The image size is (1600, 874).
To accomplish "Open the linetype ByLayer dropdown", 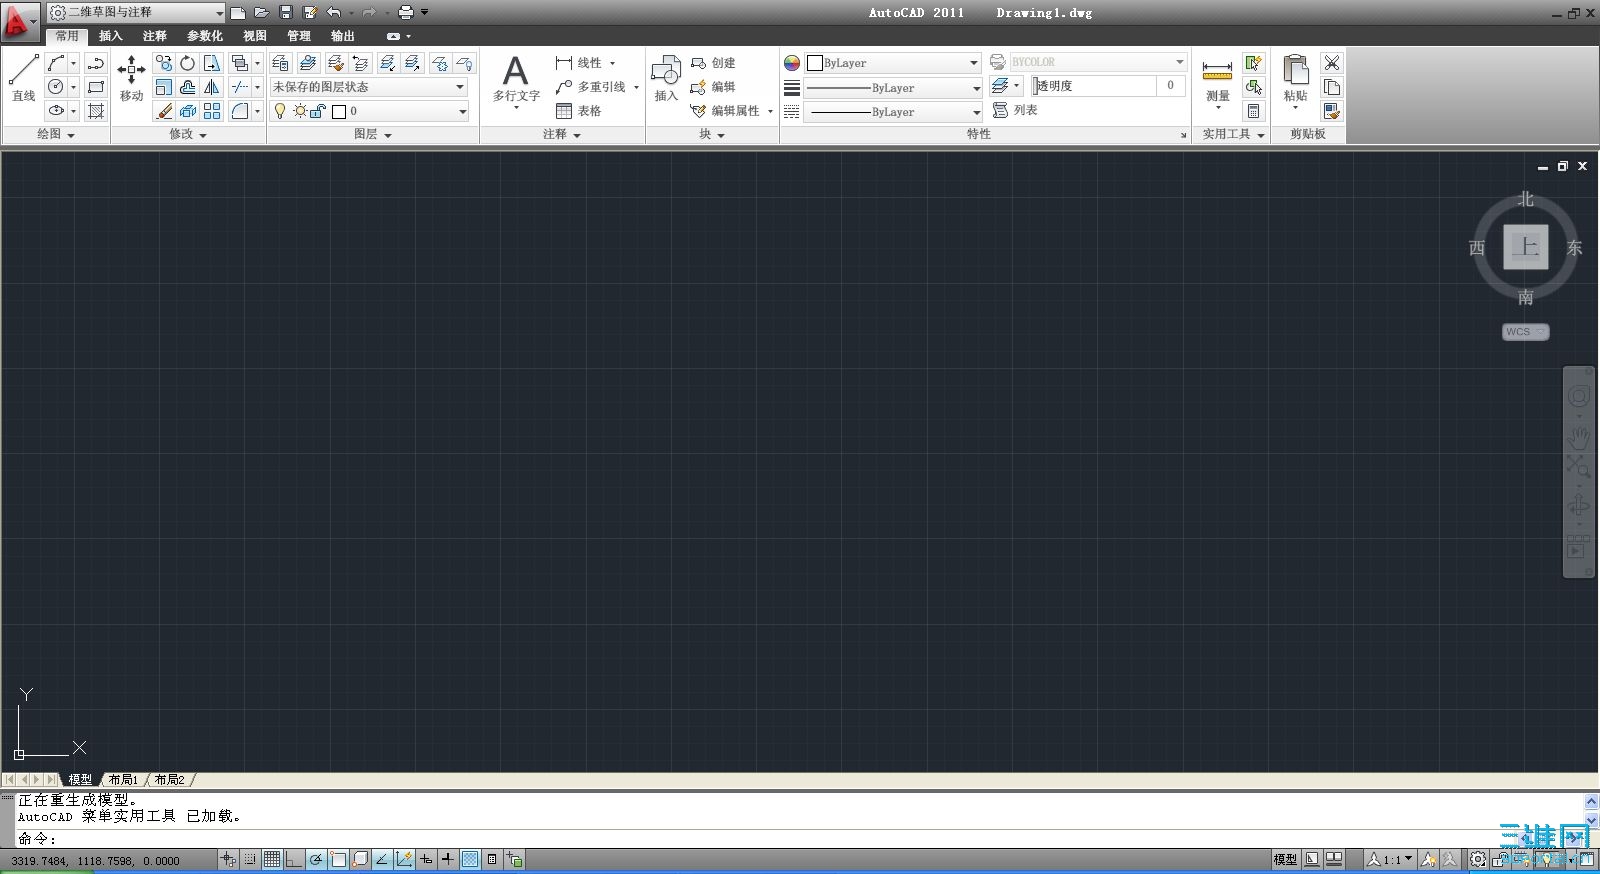I will [x=893, y=112].
